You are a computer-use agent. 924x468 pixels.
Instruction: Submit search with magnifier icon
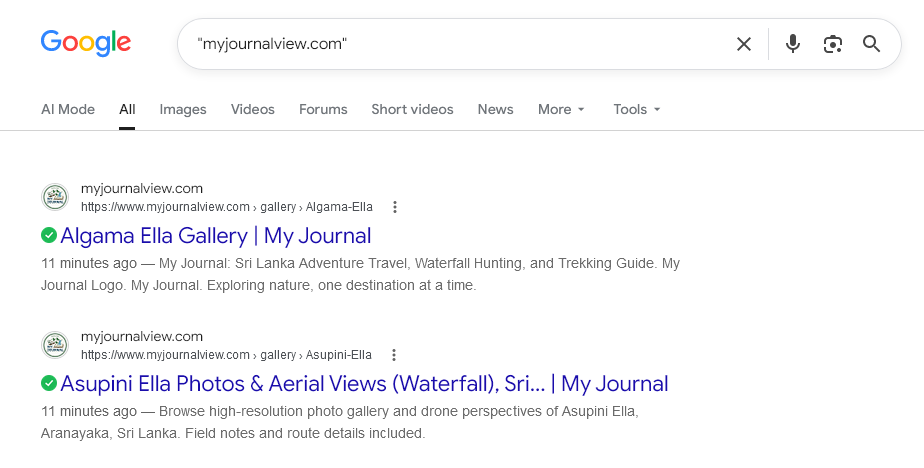(872, 44)
